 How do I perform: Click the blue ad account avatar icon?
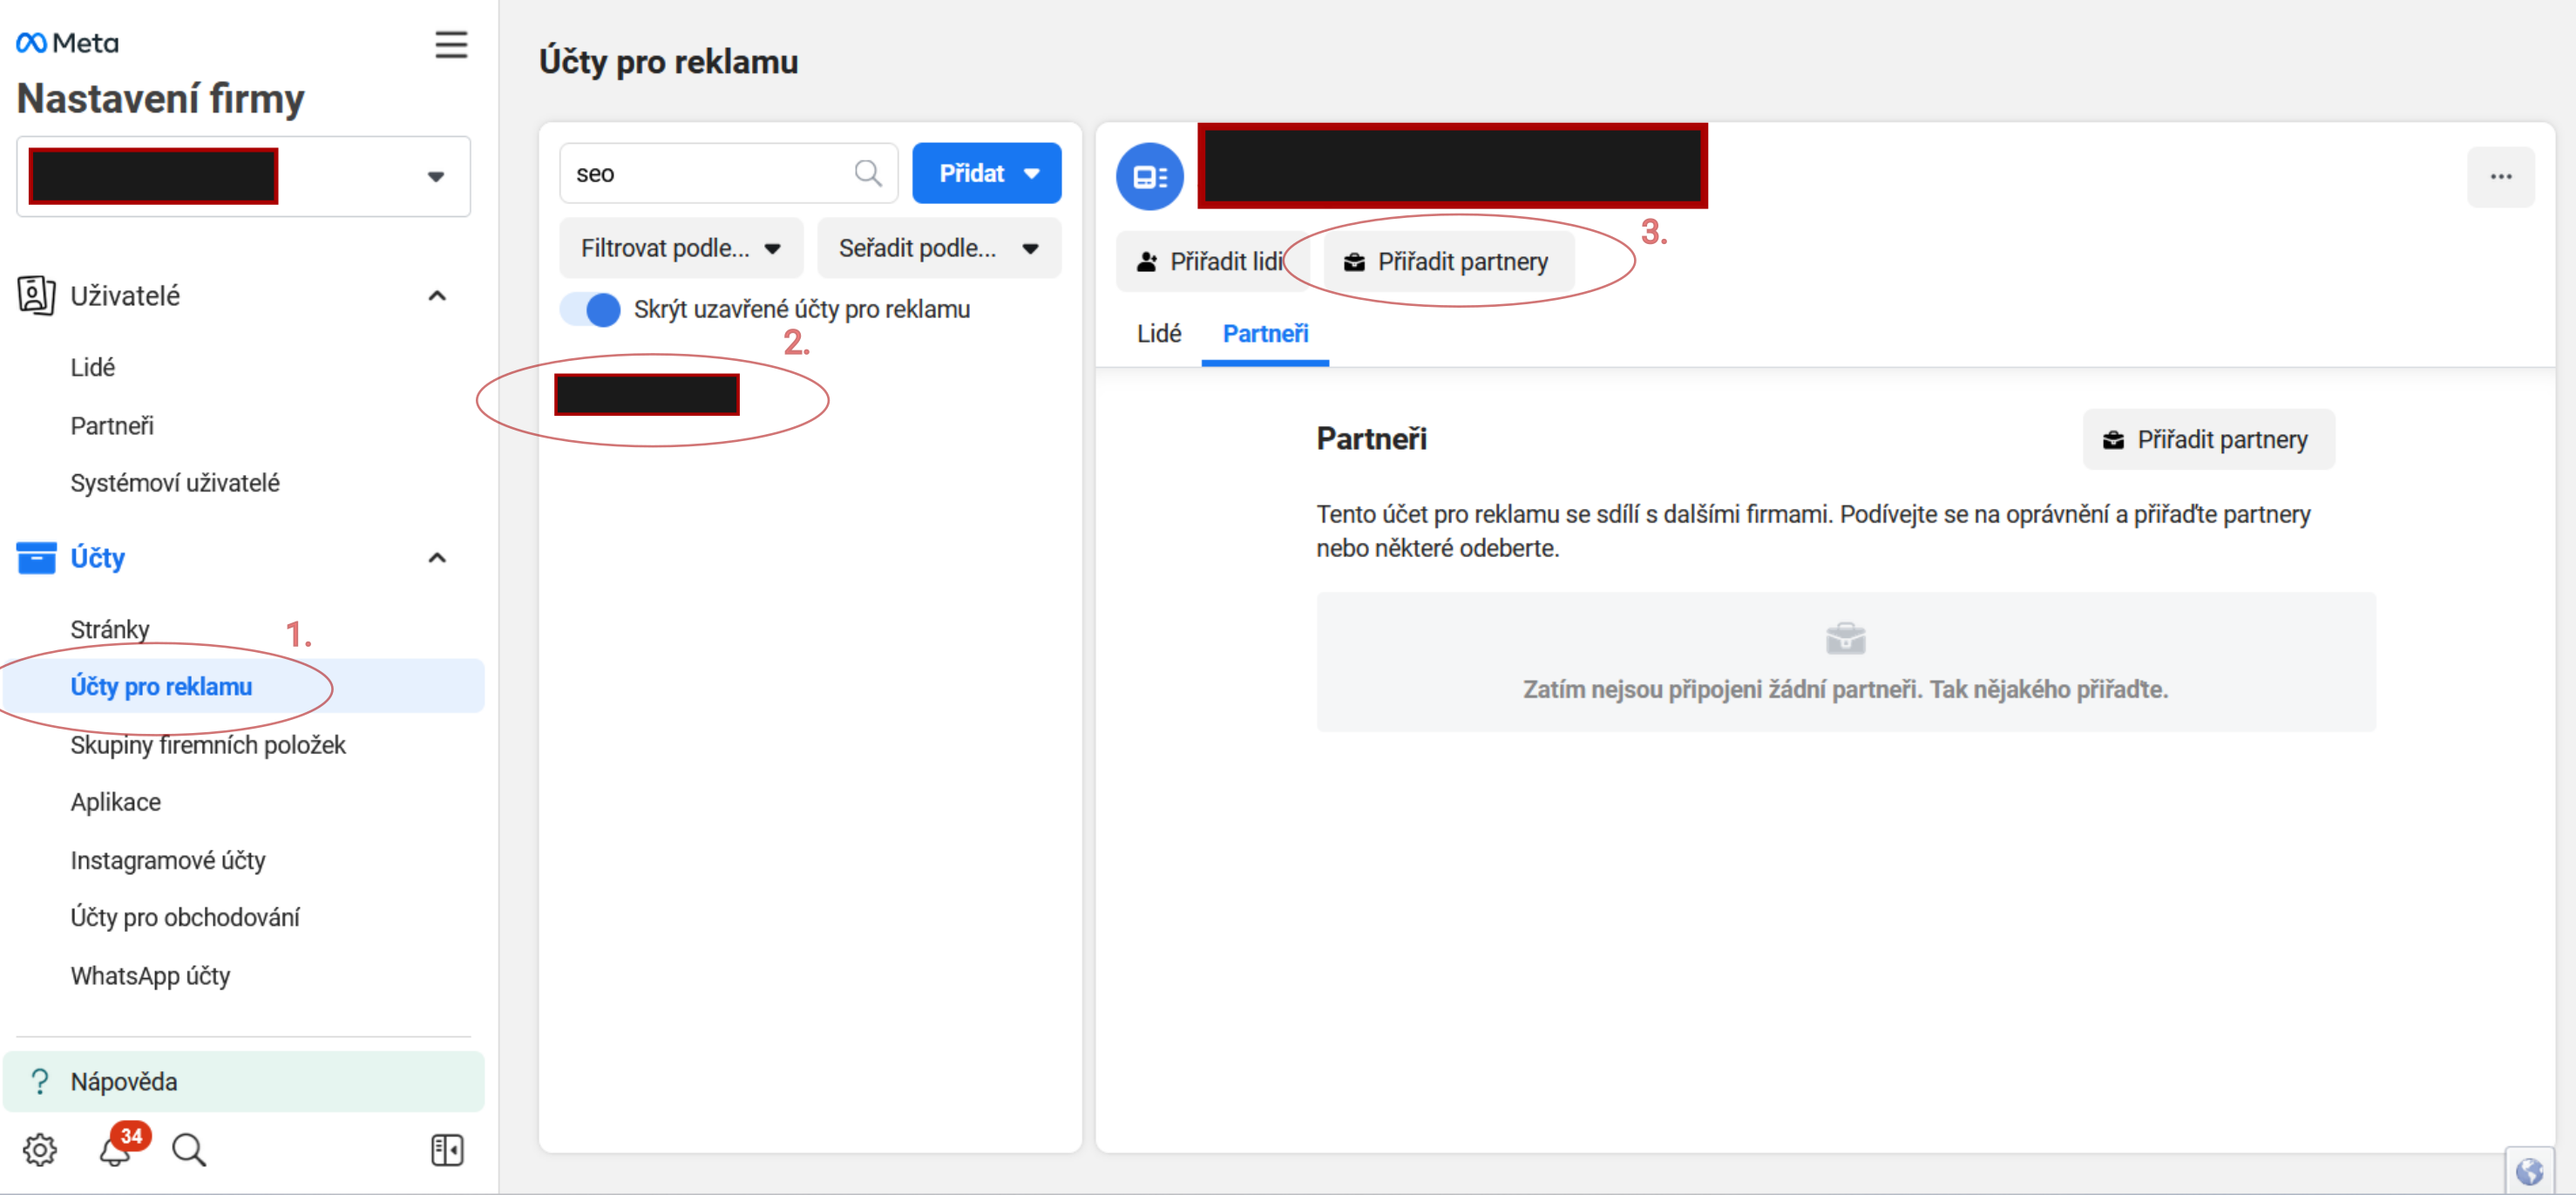tap(1149, 176)
